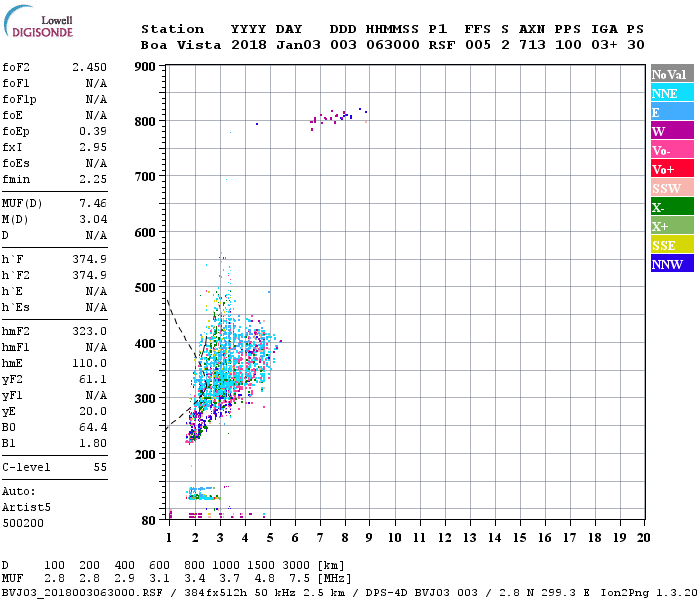Viewport: 700px width, 600px height.
Task: Click the RSF program value in header
Action: click(442, 45)
